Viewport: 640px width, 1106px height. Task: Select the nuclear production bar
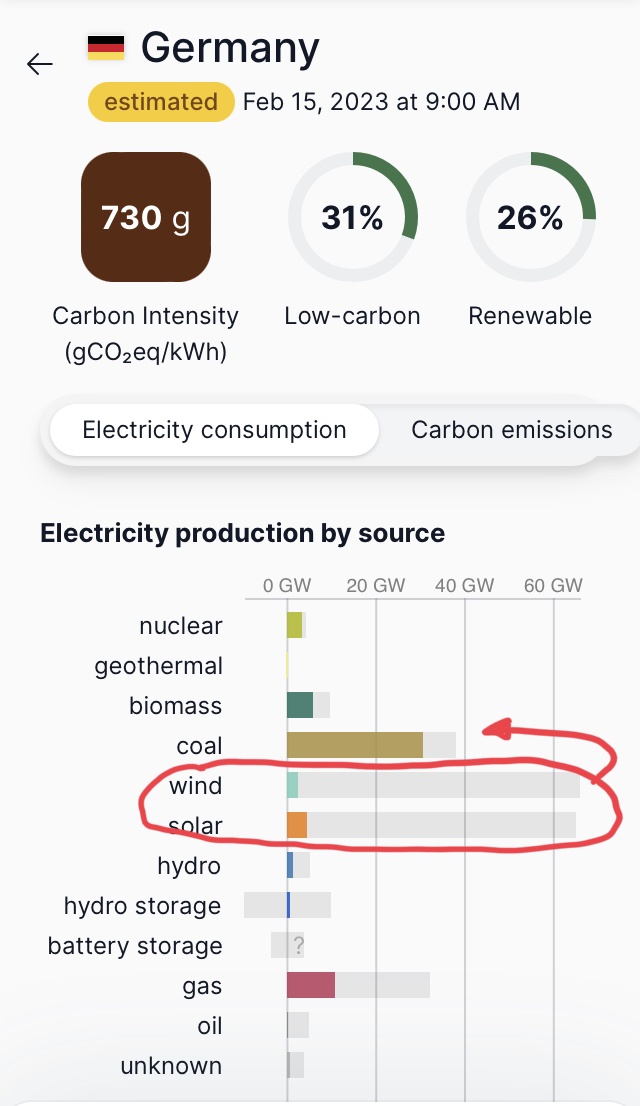295,626
